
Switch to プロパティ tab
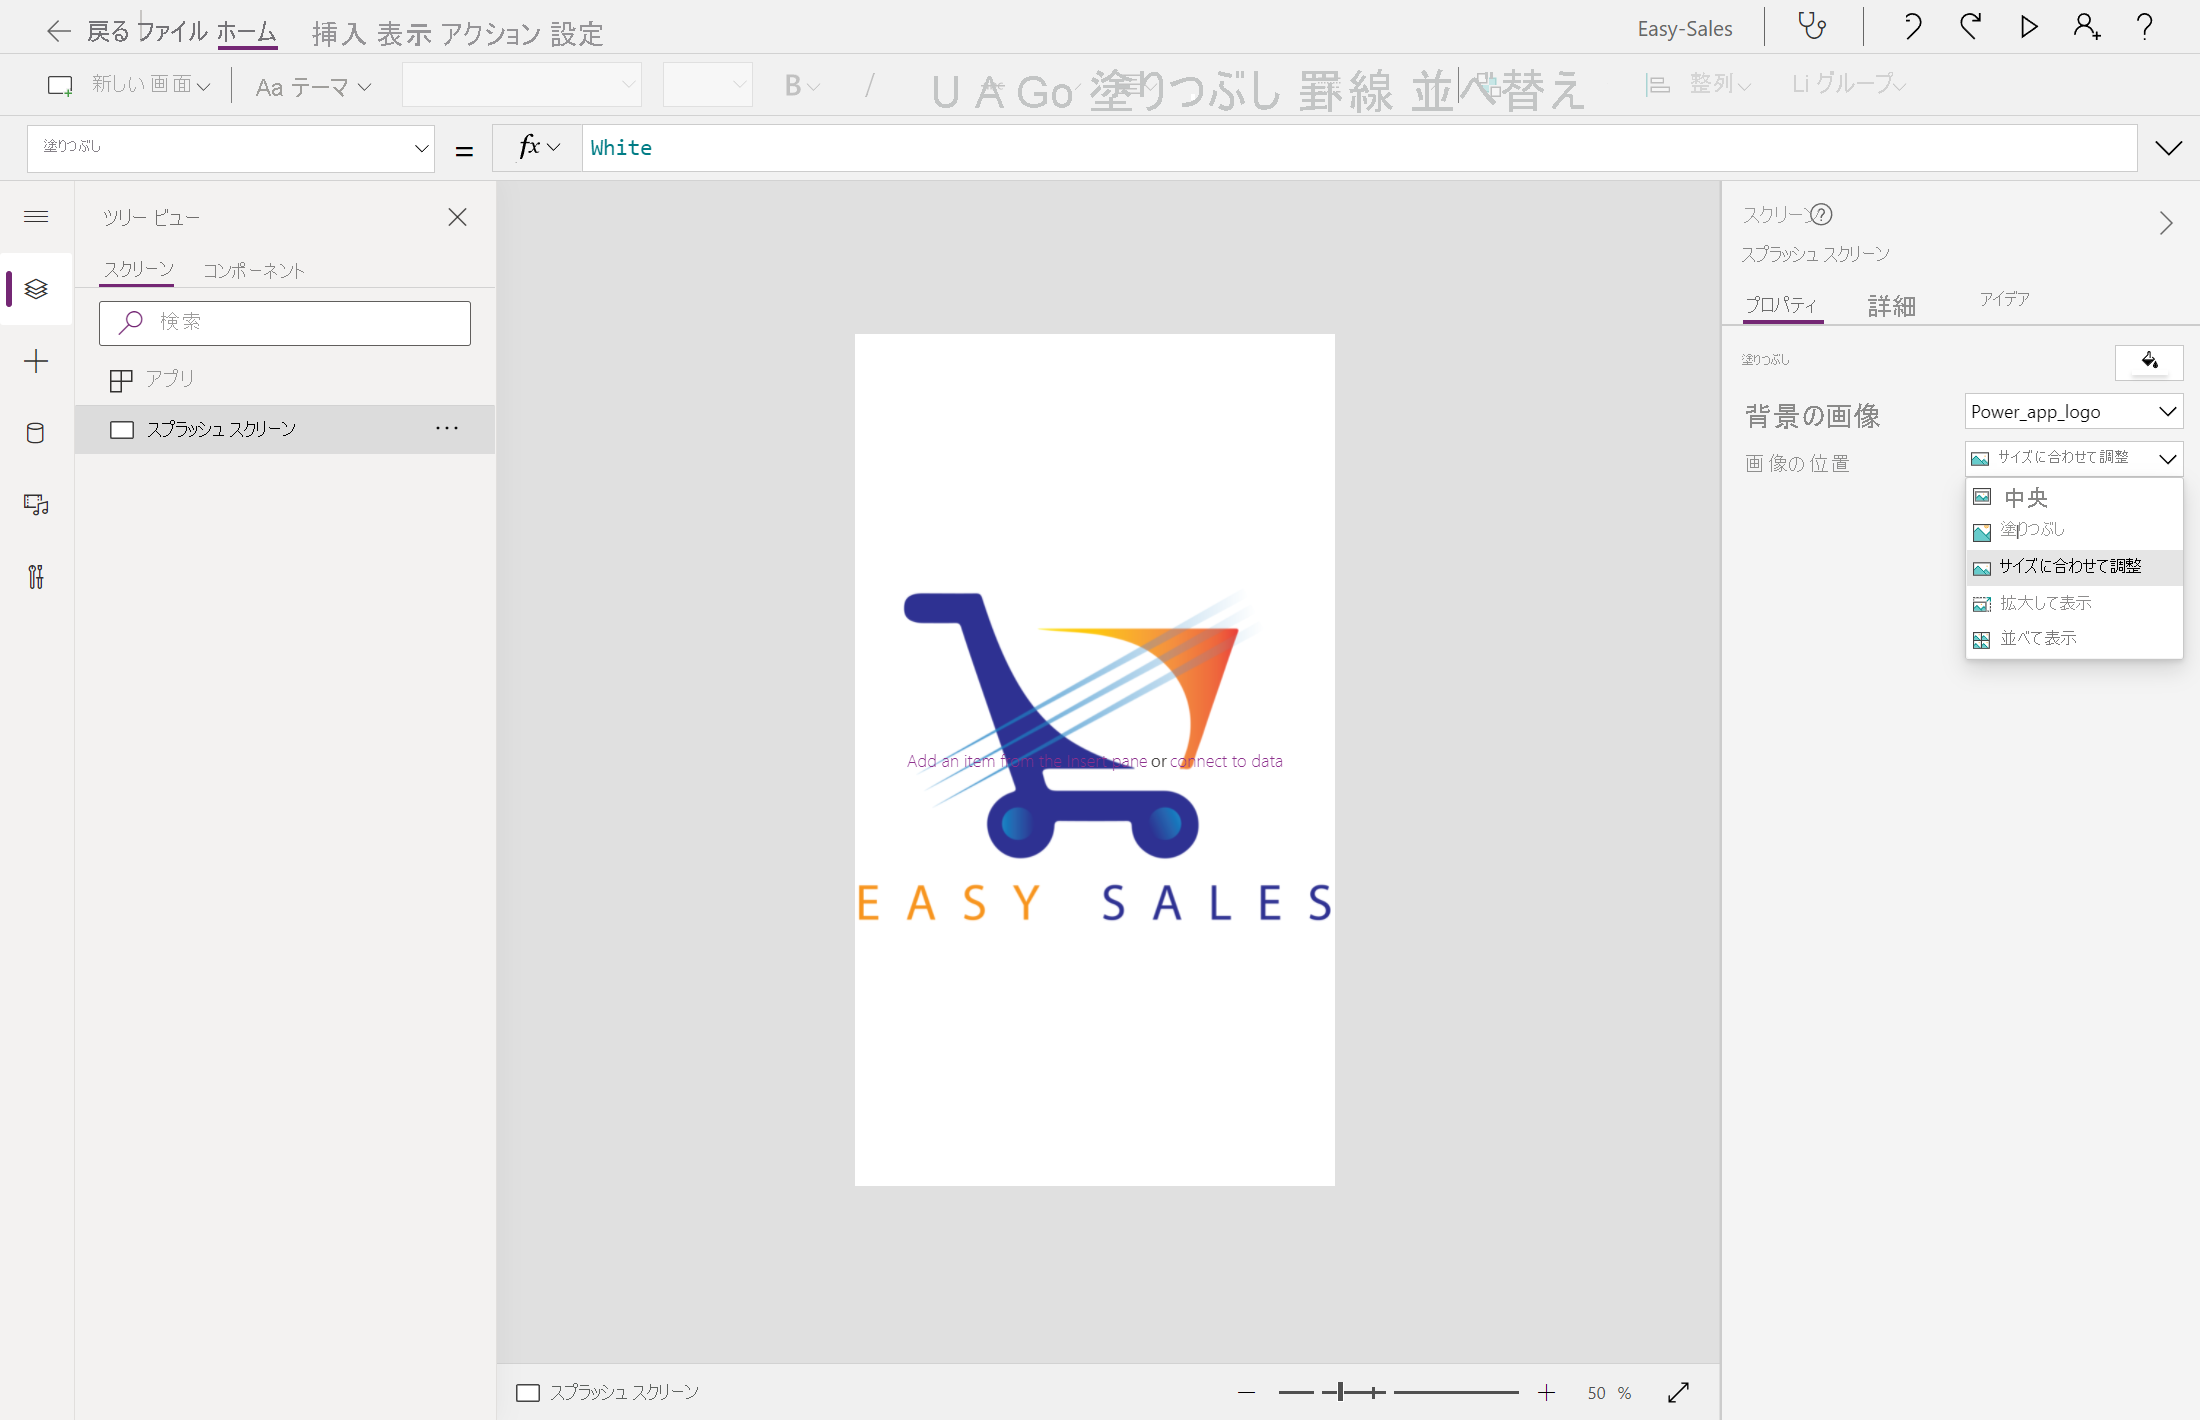click(1782, 304)
